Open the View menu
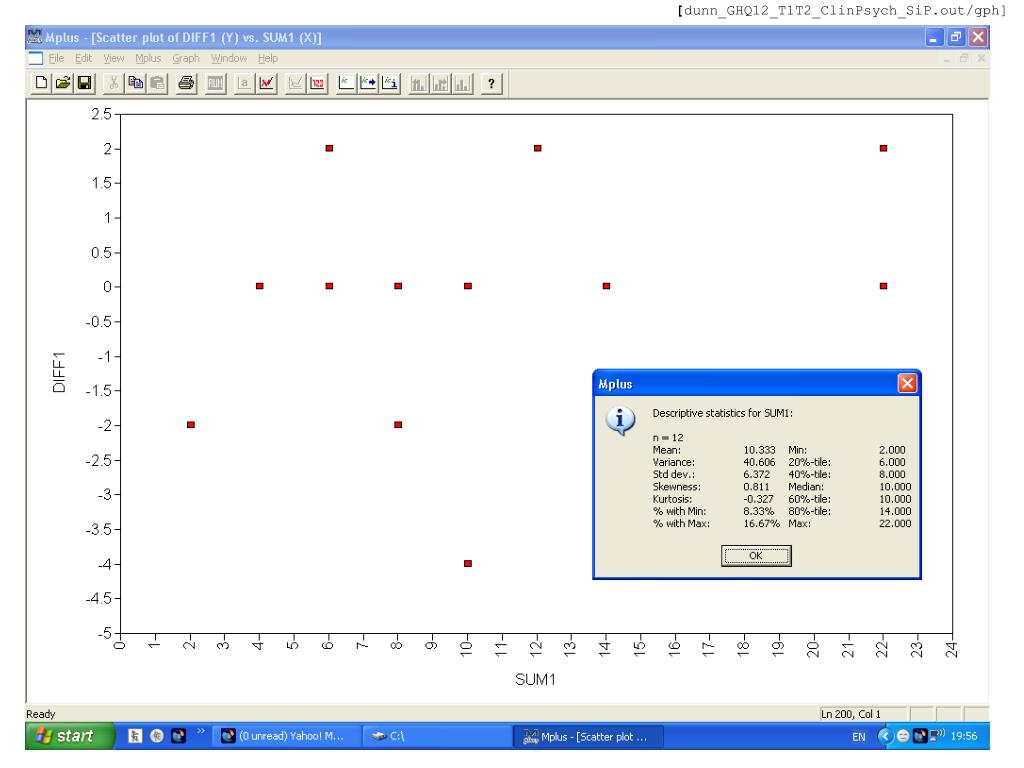The image size is (1024, 768). click(x=114, y=58)
